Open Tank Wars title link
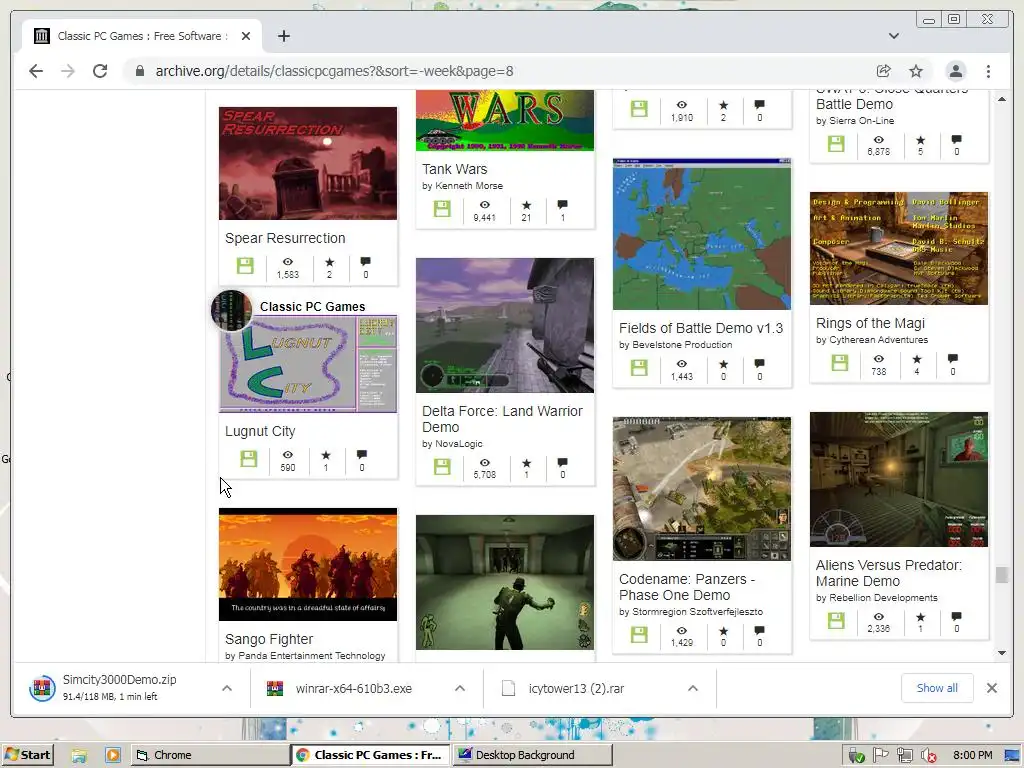Image resolution: width=1024 pixels, height=768 pixels. click(455, 169)
